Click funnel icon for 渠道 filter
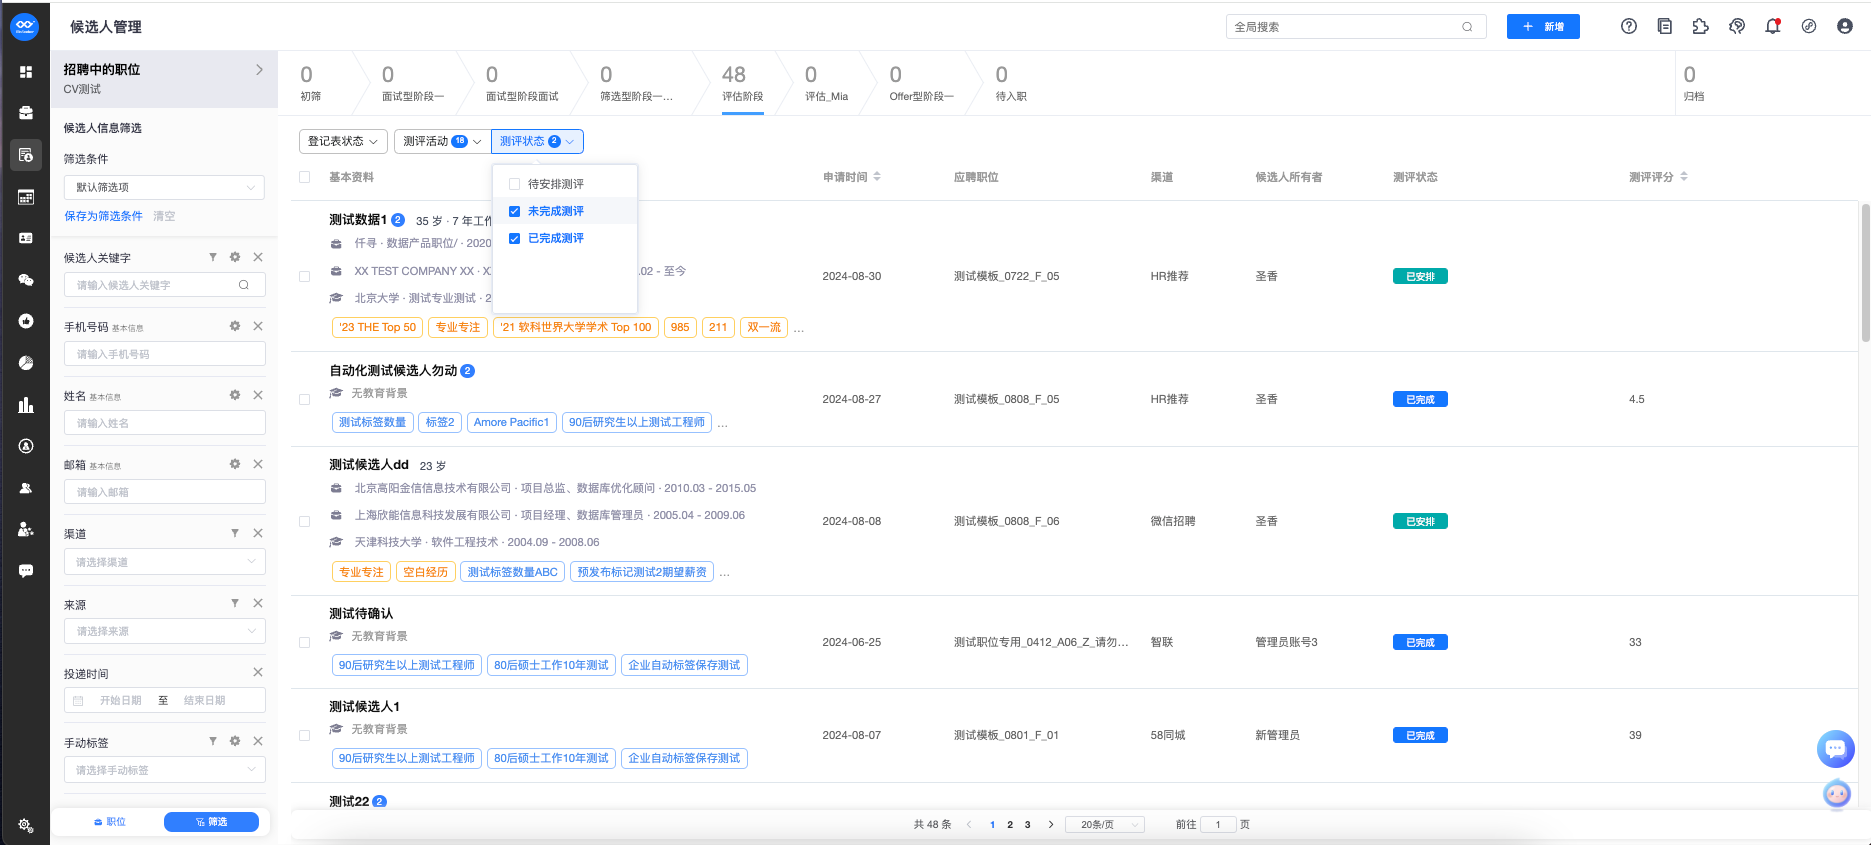This screenshot has height=845, width=1871. point(235,533)
